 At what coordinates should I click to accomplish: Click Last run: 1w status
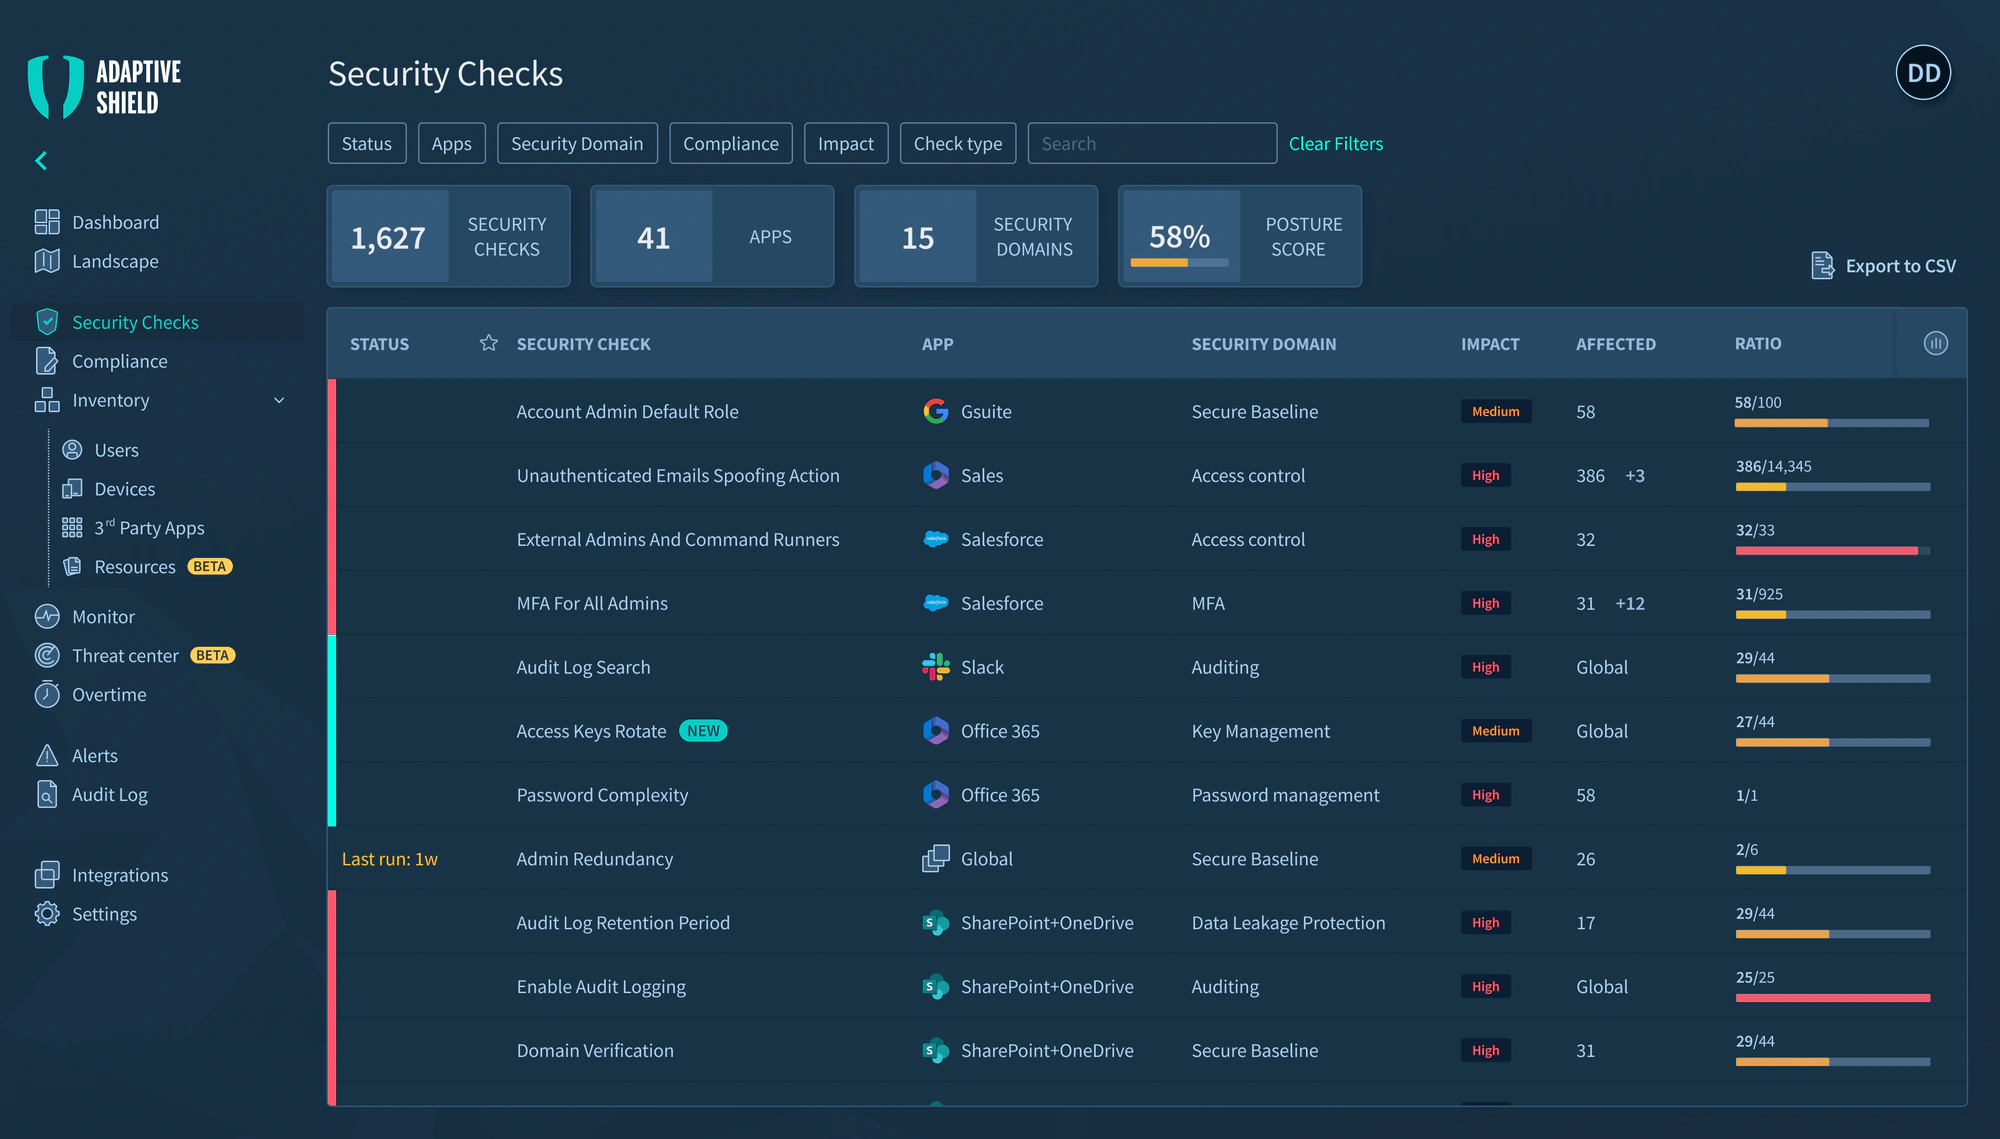coord(390,859)
